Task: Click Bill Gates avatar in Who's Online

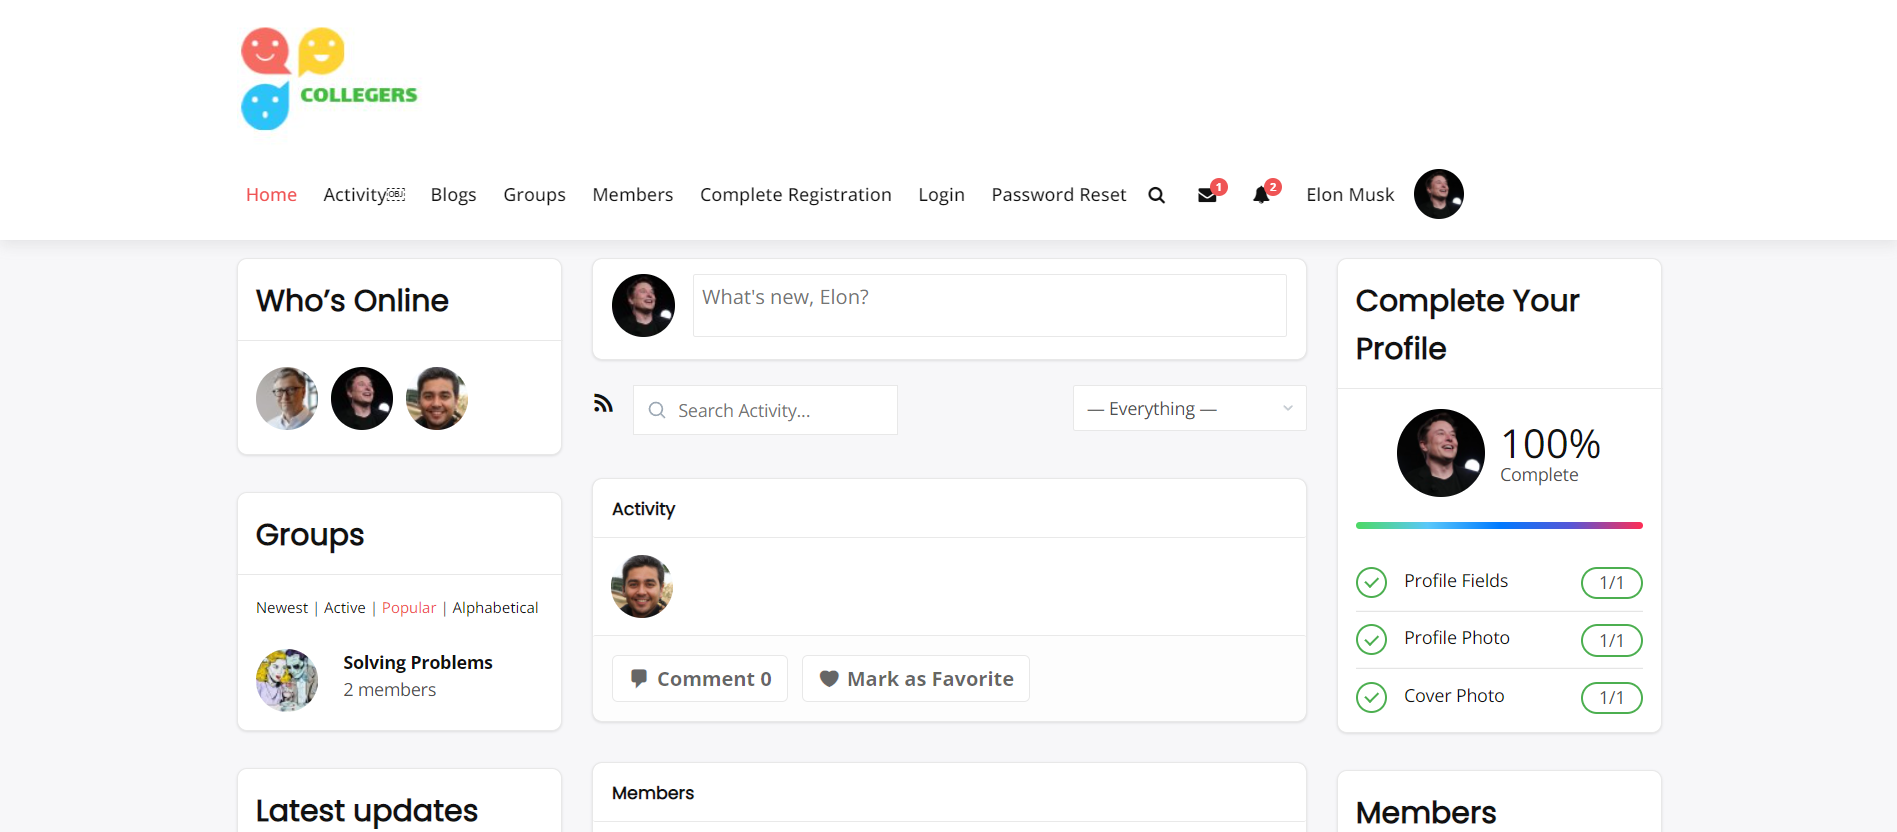Action: (287, 398)
